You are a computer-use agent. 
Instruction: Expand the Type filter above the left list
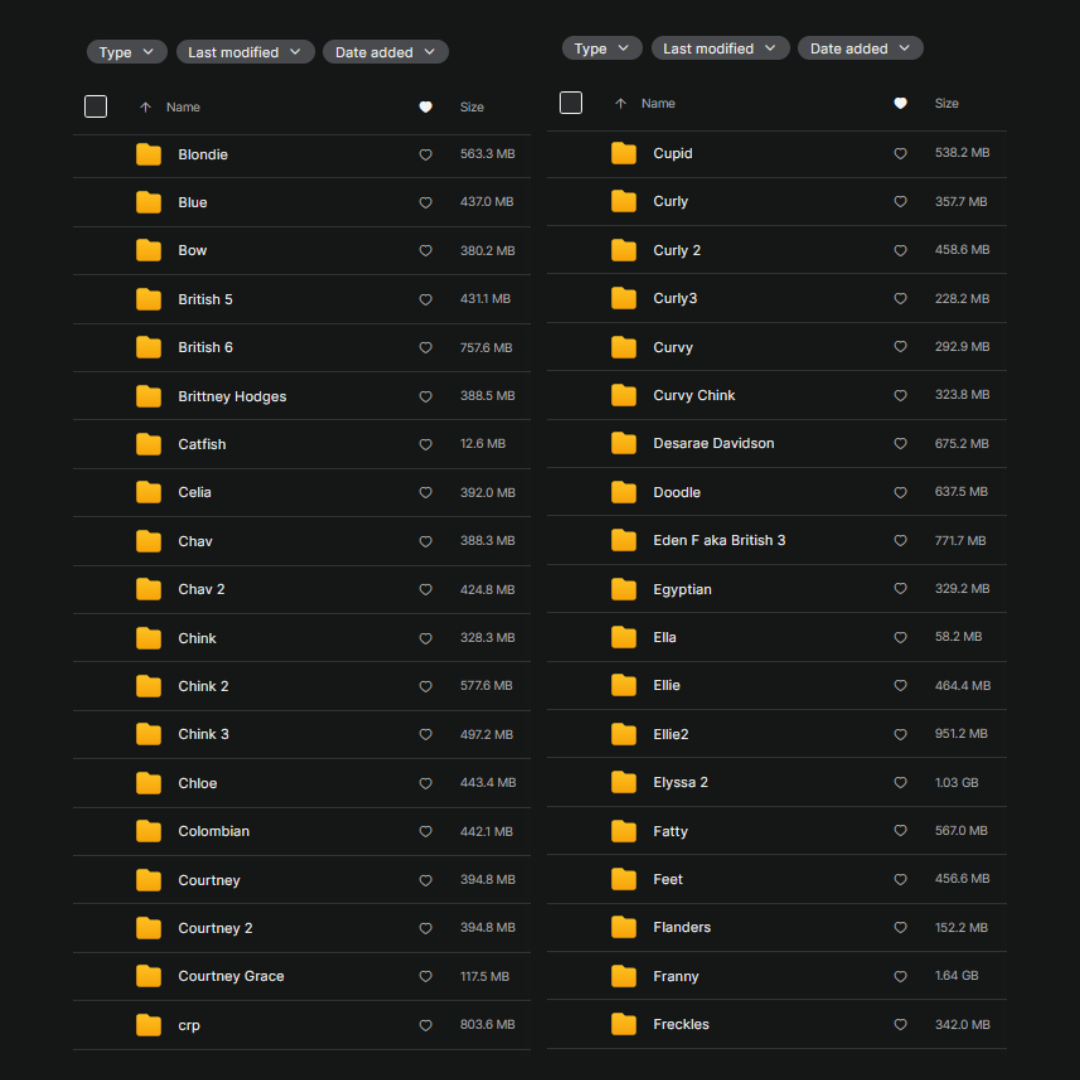point(126,52)
